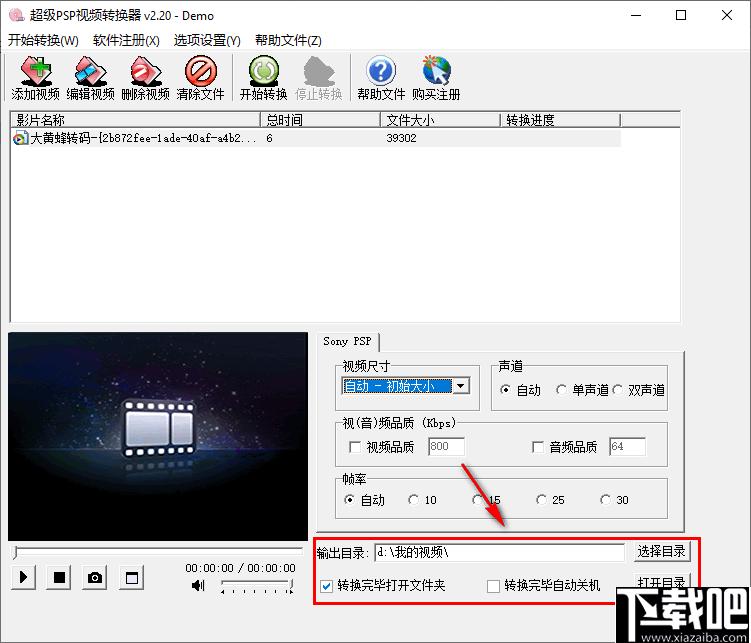Close the converter window
The height and width of the screenshot is (643, 751).
727,15
